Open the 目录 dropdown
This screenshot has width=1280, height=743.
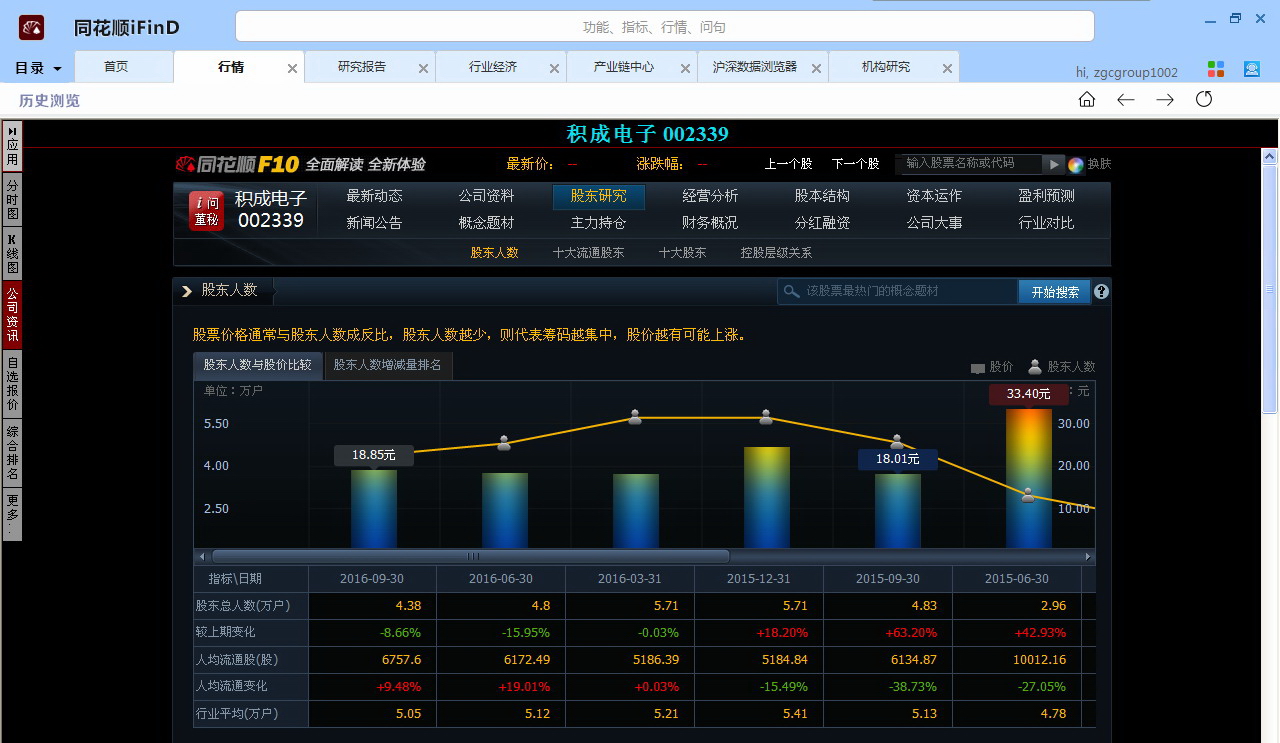click(x=36, y=67)
